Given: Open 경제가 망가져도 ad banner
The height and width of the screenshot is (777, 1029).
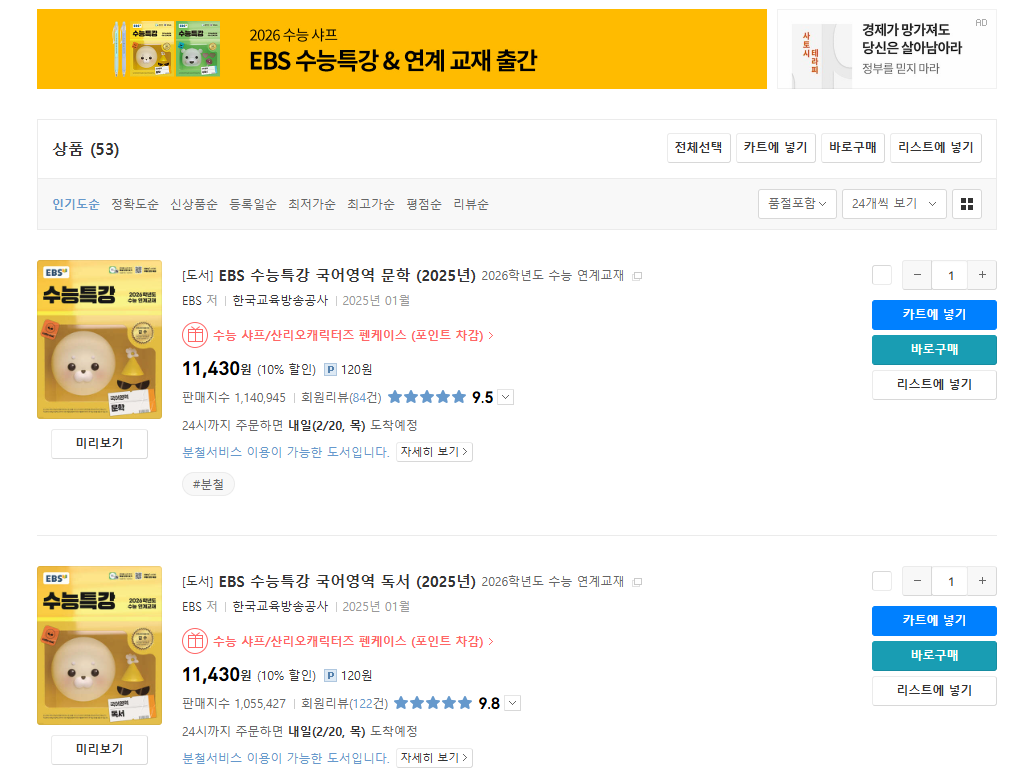Looking at the screenshot, I should (887, 49).
